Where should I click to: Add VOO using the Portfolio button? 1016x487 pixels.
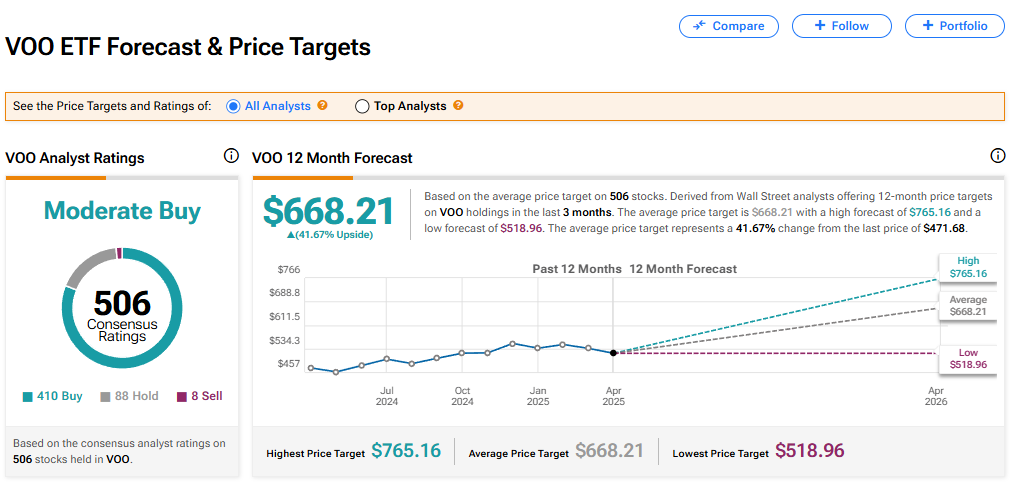(954, 26)
